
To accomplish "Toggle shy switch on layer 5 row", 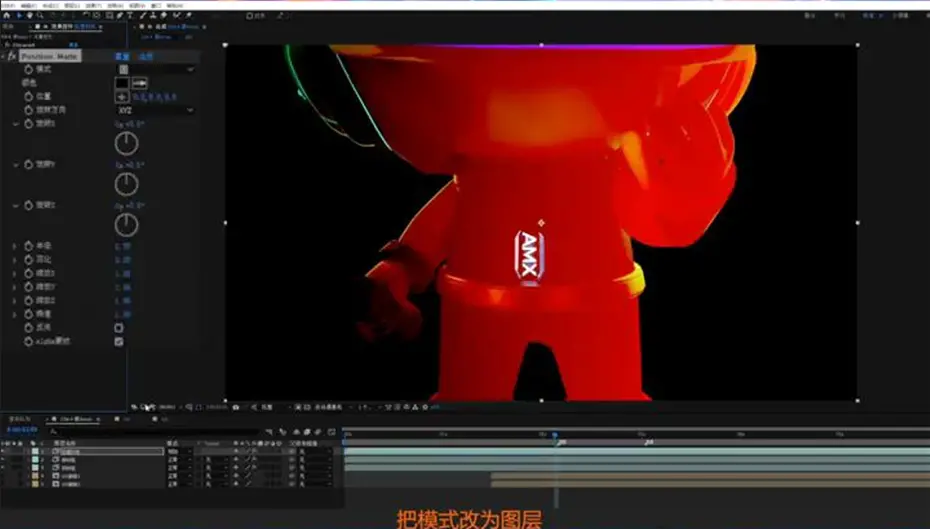I will click(x=236, y=484).
